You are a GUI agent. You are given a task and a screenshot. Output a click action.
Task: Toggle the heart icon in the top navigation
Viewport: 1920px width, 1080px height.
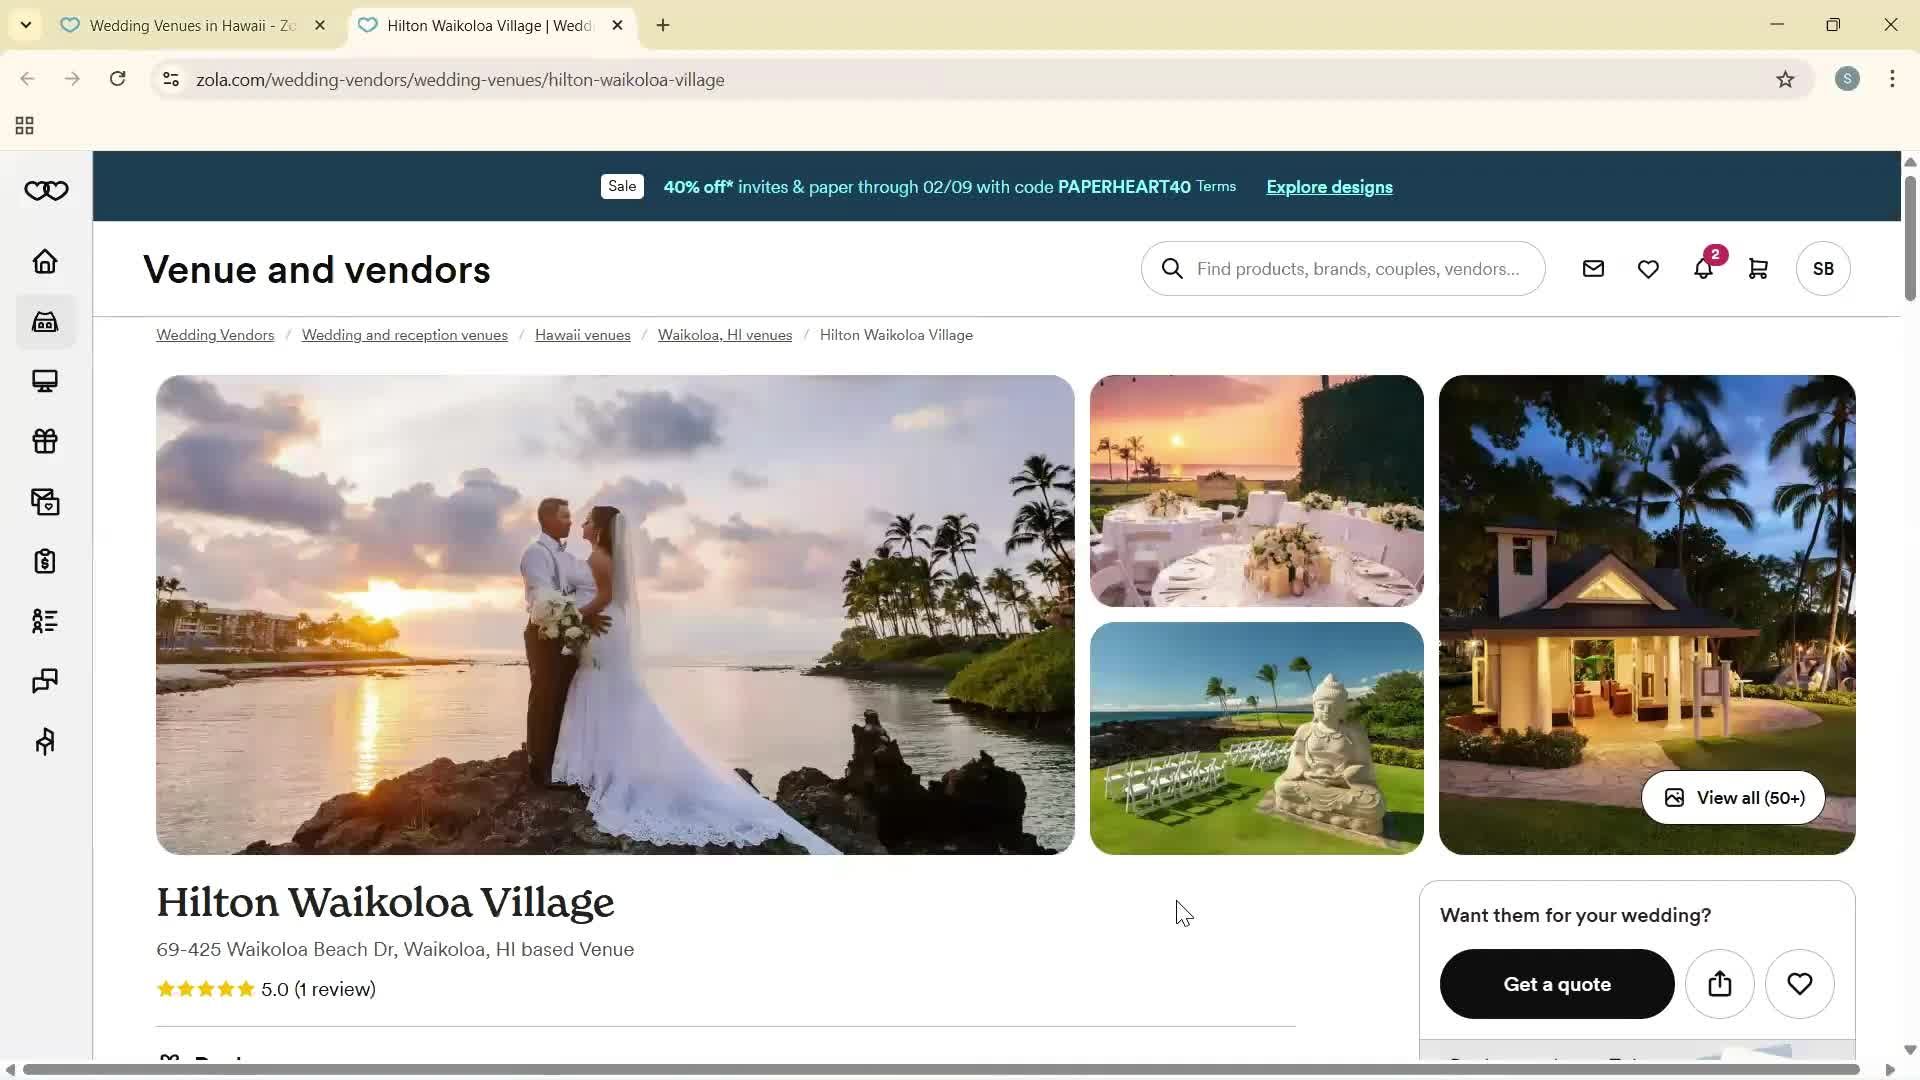1648,268
